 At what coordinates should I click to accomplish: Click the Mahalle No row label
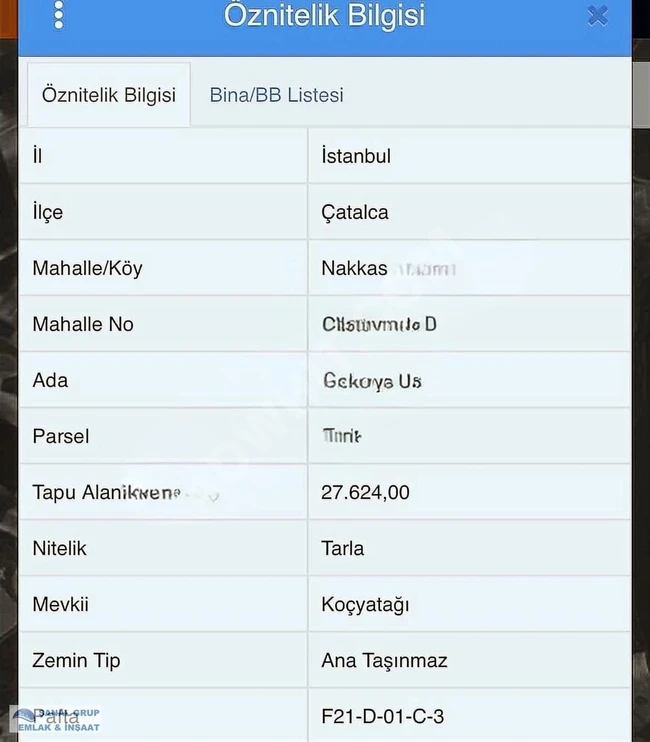tap(82, 324)
